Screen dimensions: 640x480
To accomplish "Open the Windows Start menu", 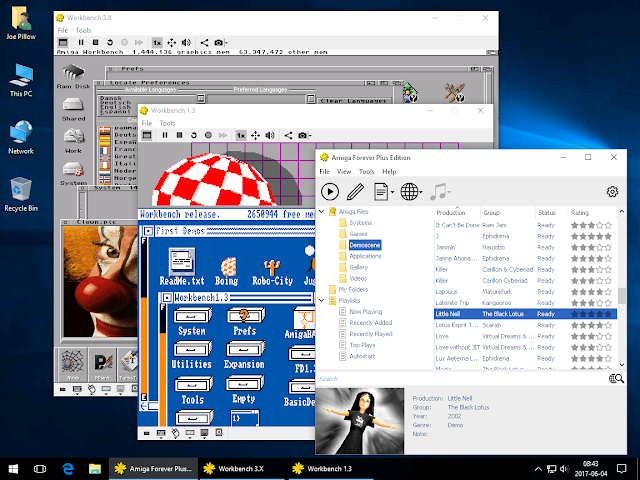I will pos(13,468).
